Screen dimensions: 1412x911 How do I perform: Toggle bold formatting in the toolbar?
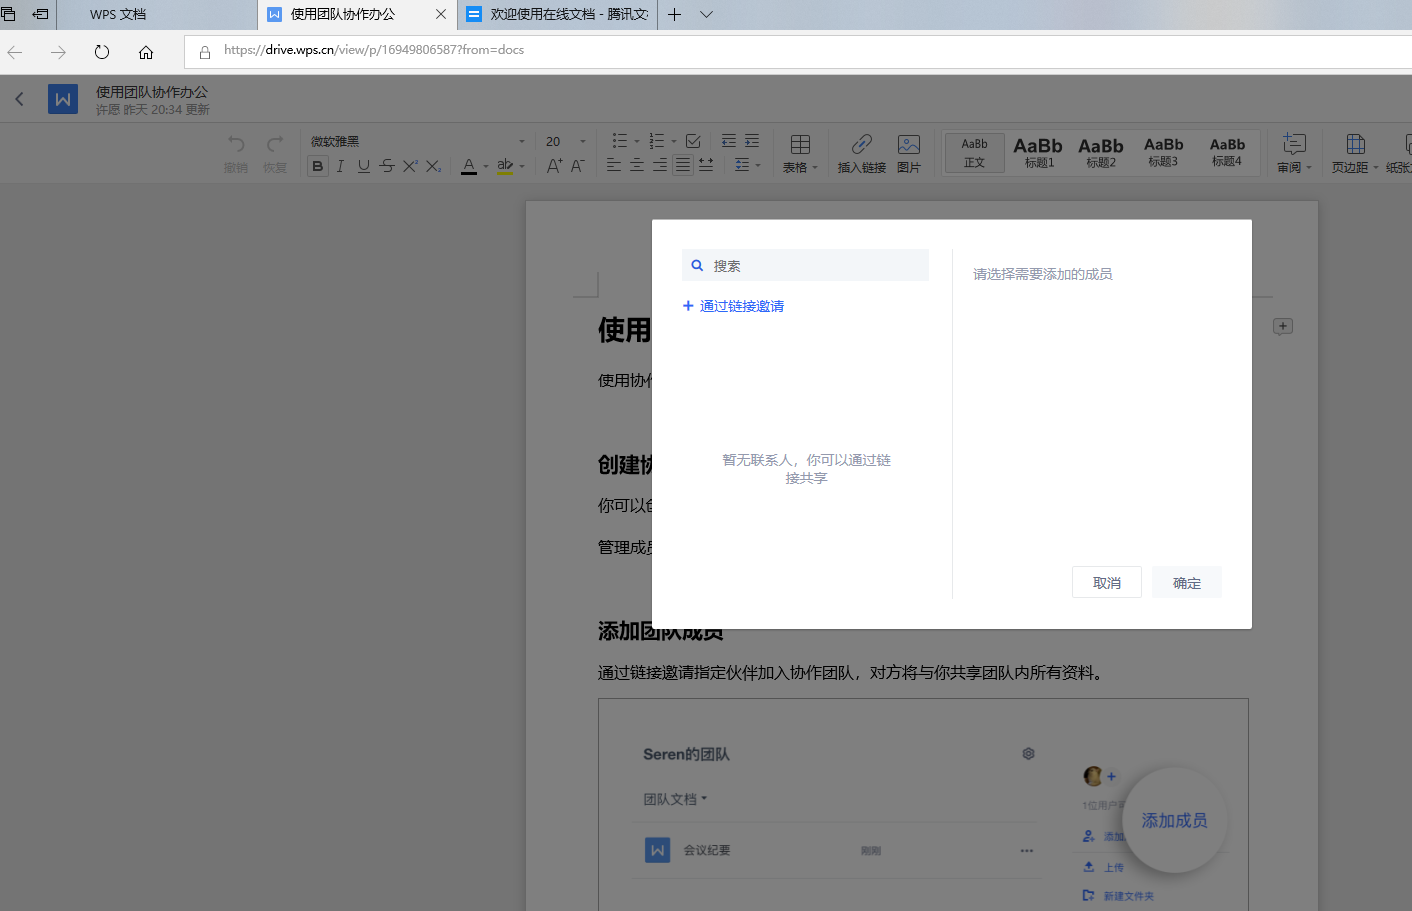tap(318, 166)
